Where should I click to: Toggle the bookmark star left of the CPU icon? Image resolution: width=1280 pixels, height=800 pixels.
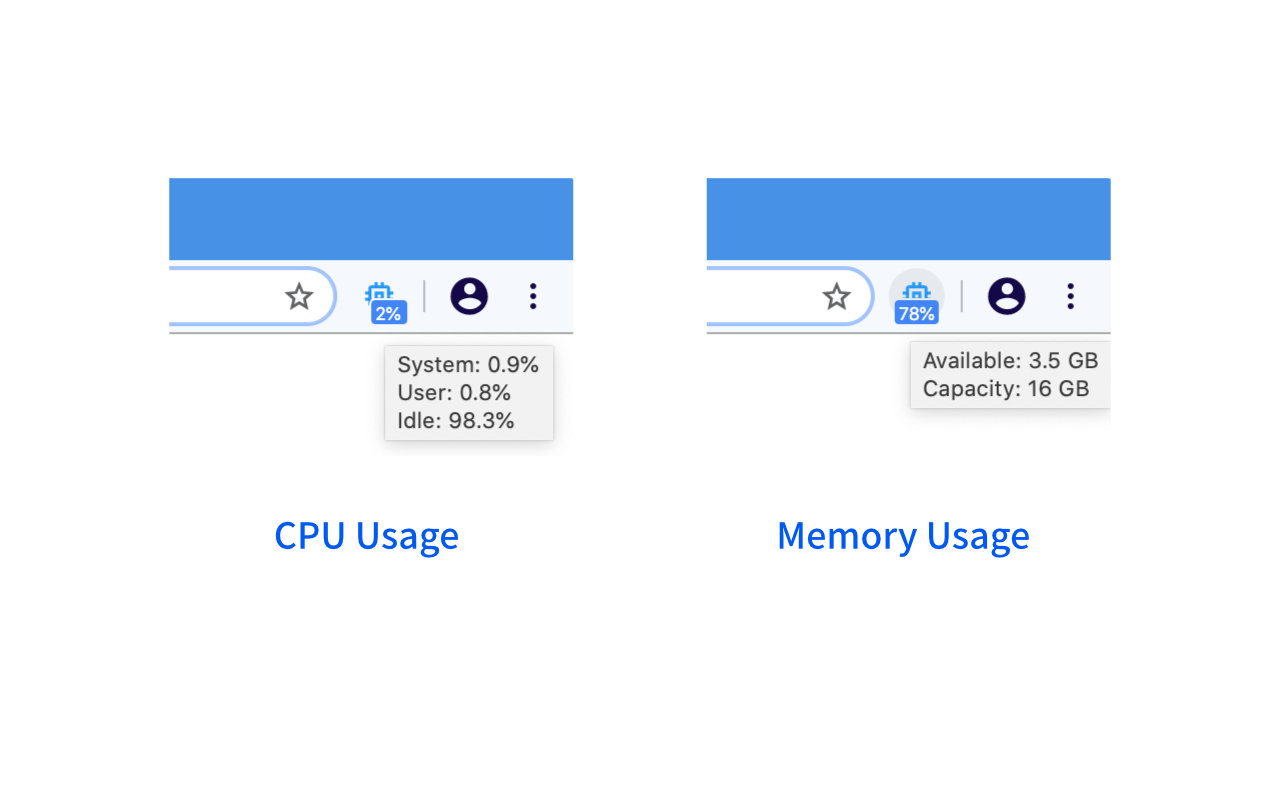click(300, 296)
